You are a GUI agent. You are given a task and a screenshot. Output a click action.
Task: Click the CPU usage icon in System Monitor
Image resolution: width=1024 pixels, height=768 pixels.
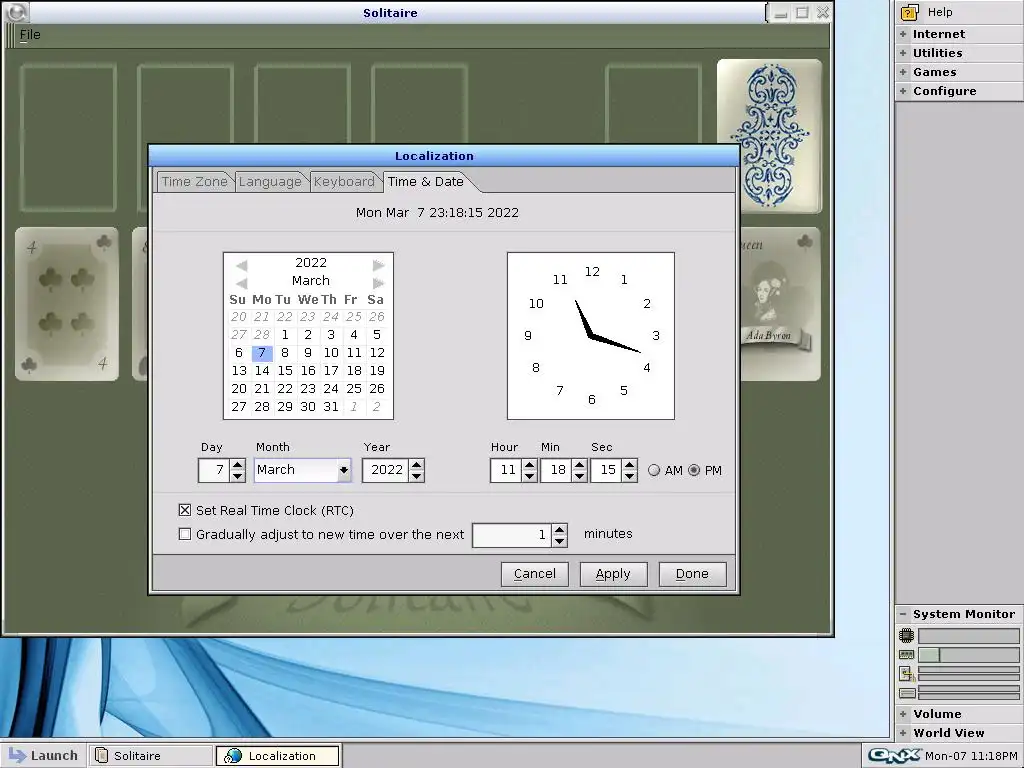point(906,635)
